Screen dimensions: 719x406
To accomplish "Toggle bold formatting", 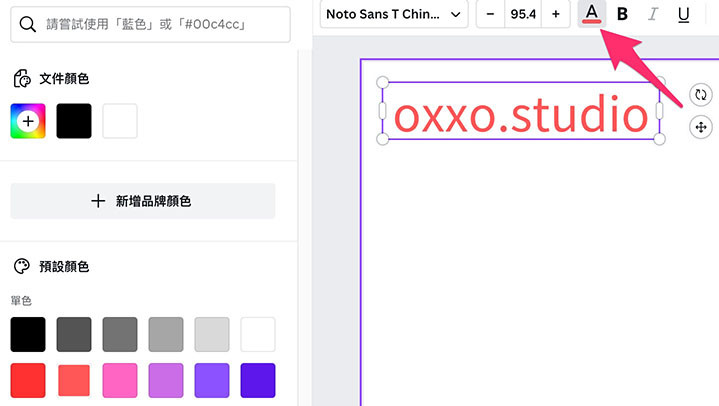I will (x=622, y=14).
